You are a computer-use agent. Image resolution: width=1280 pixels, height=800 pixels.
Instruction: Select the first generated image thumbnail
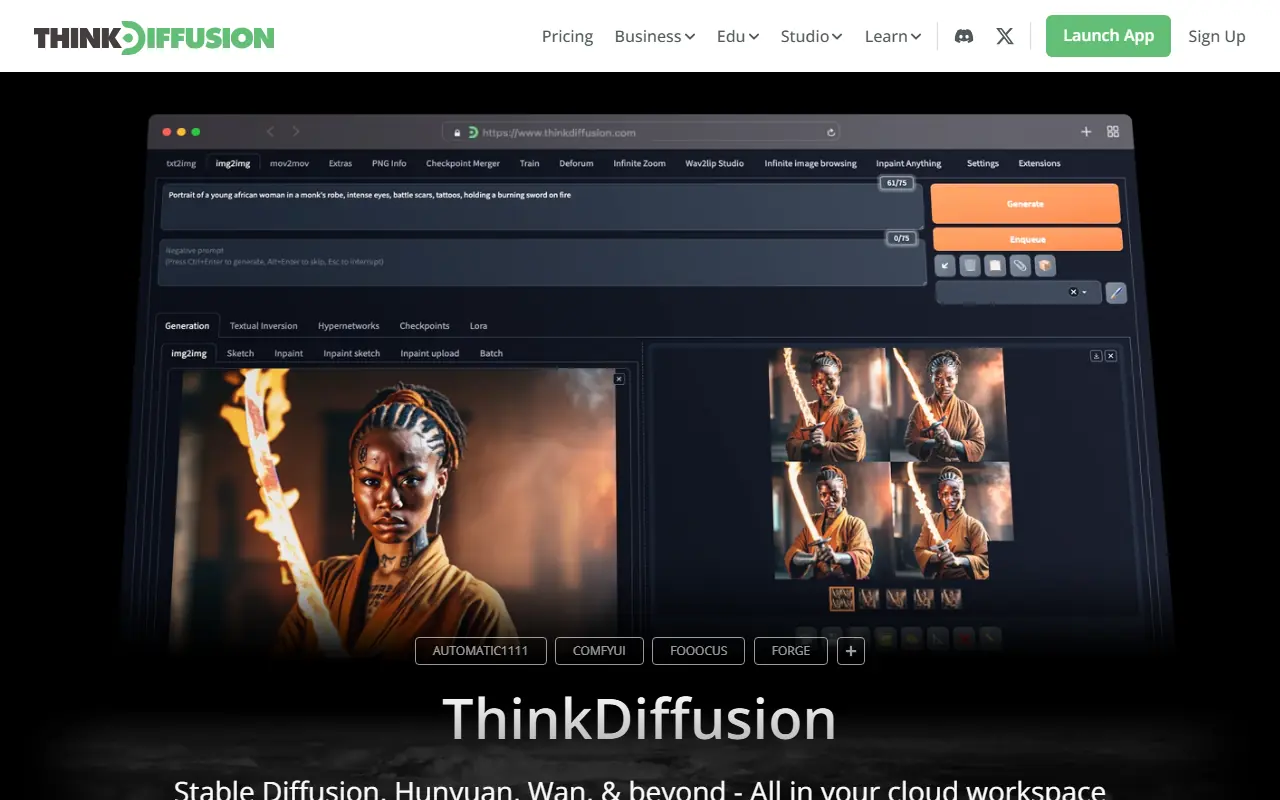point(843,599)
